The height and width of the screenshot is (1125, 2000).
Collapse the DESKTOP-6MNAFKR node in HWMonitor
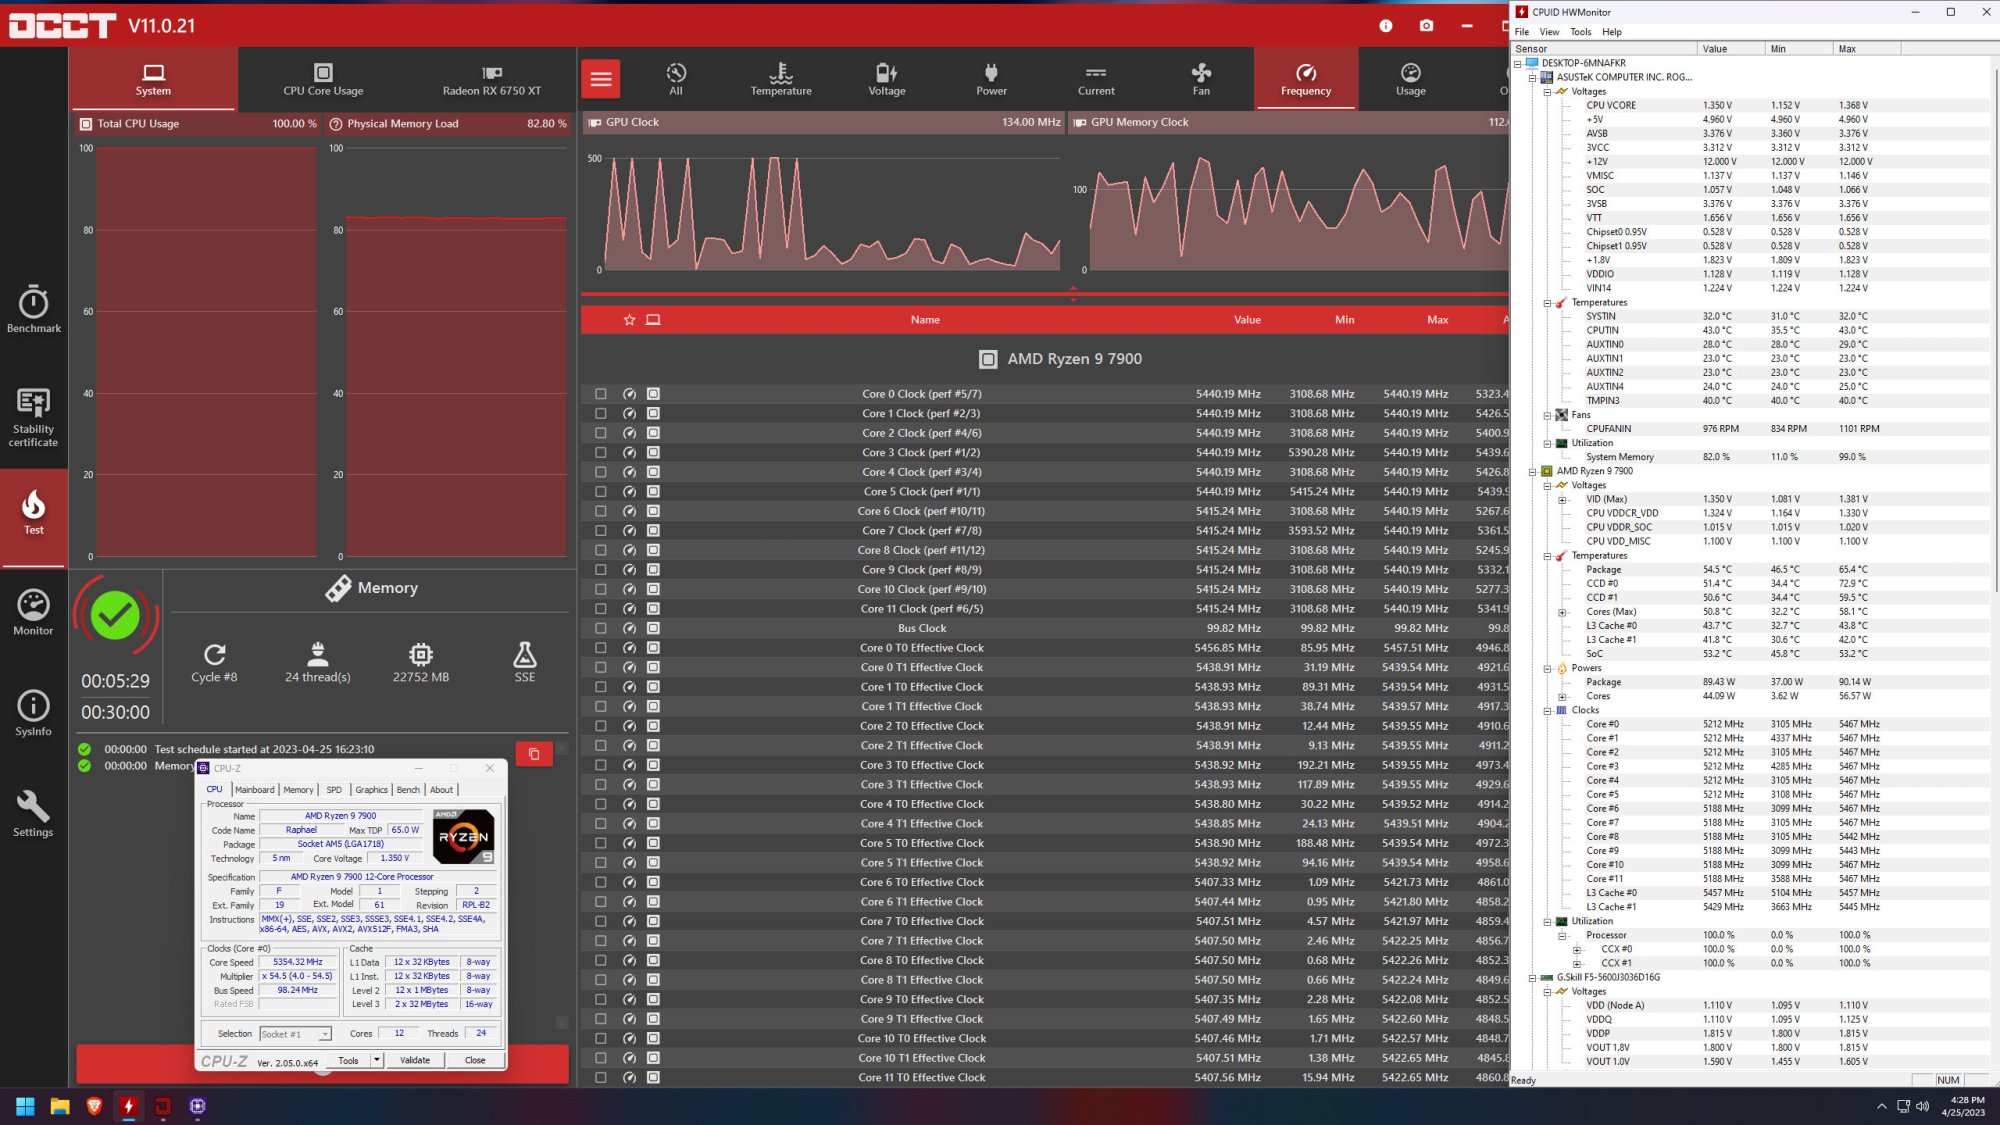coord(1517,63)
